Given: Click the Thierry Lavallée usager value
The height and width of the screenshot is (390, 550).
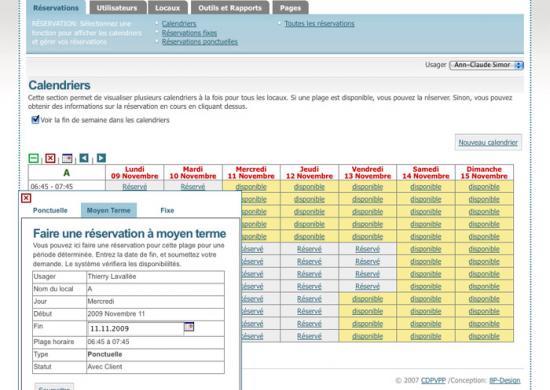Looking at the screenshot, I should coord(112,276).
